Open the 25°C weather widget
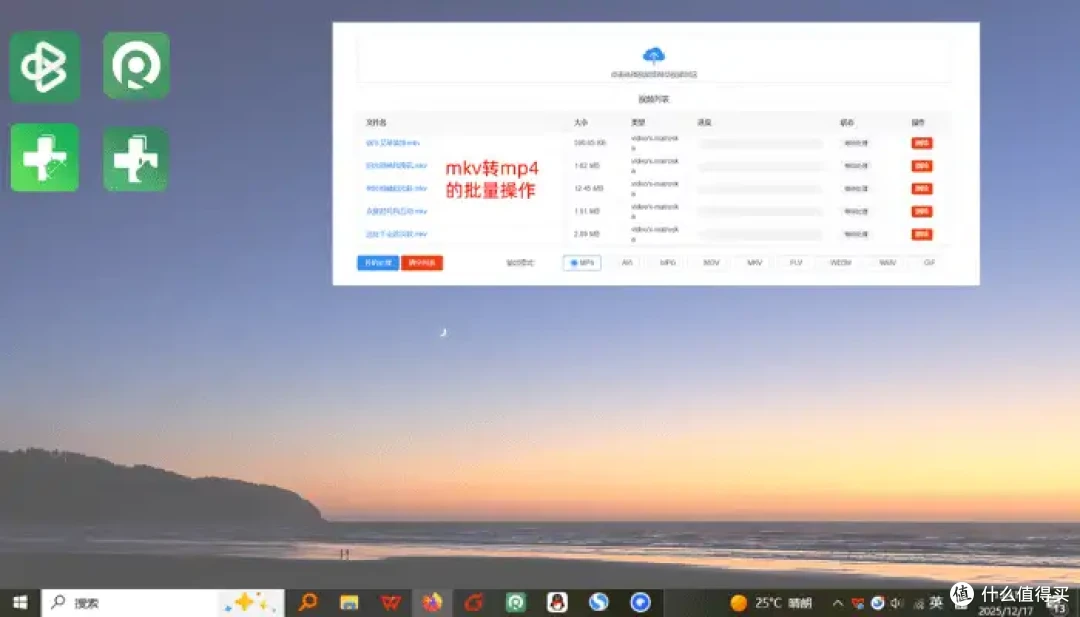1080x617 pixels. (x=771, y=603)
